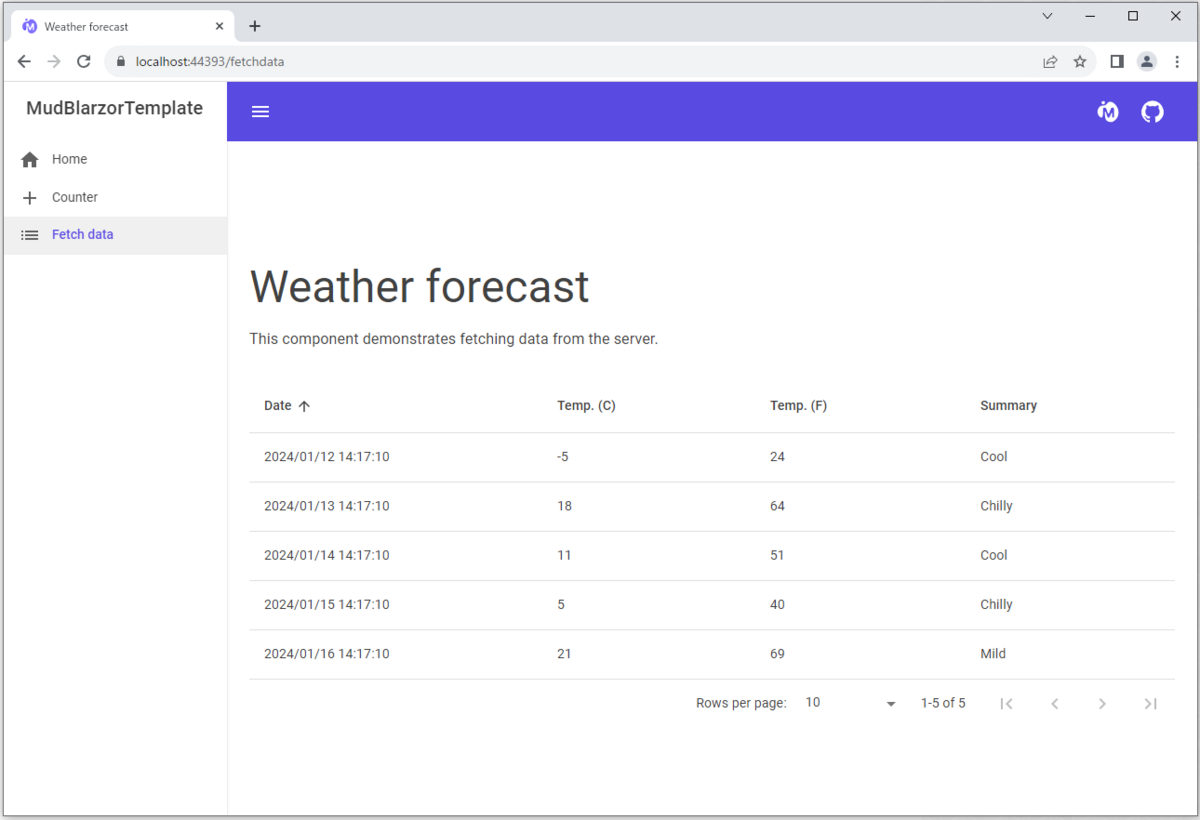1200x820 pixels.
Task: Click the Fetch data list icon
Action: coord(30,235)
